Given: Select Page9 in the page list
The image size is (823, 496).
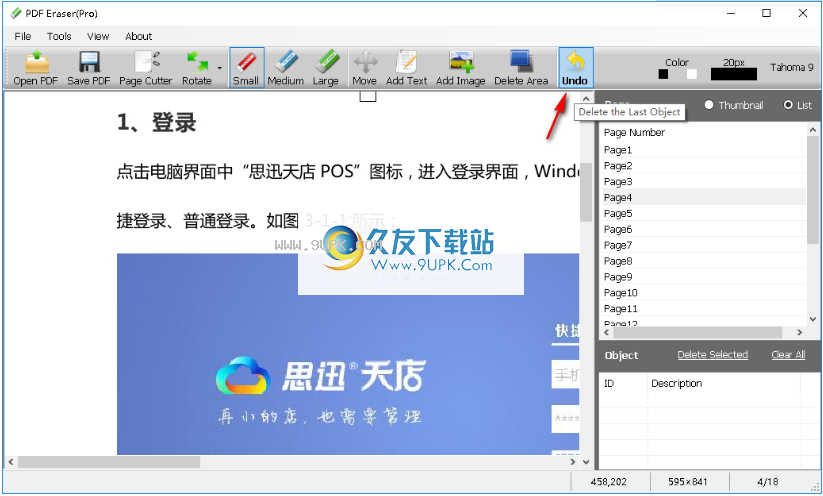Looking at the screenshot, I should [x=702, y=277].
